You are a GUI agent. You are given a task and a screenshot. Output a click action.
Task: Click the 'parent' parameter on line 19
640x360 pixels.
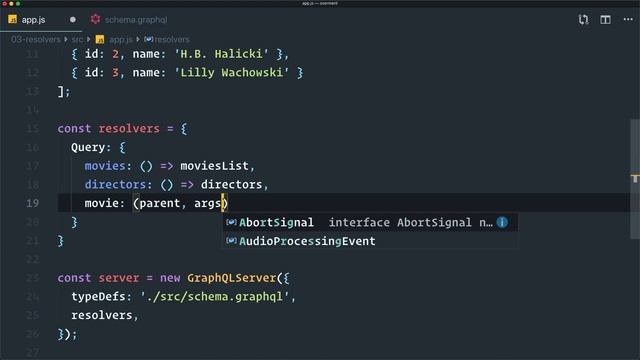pyautogui.click(x=160, y=203)
